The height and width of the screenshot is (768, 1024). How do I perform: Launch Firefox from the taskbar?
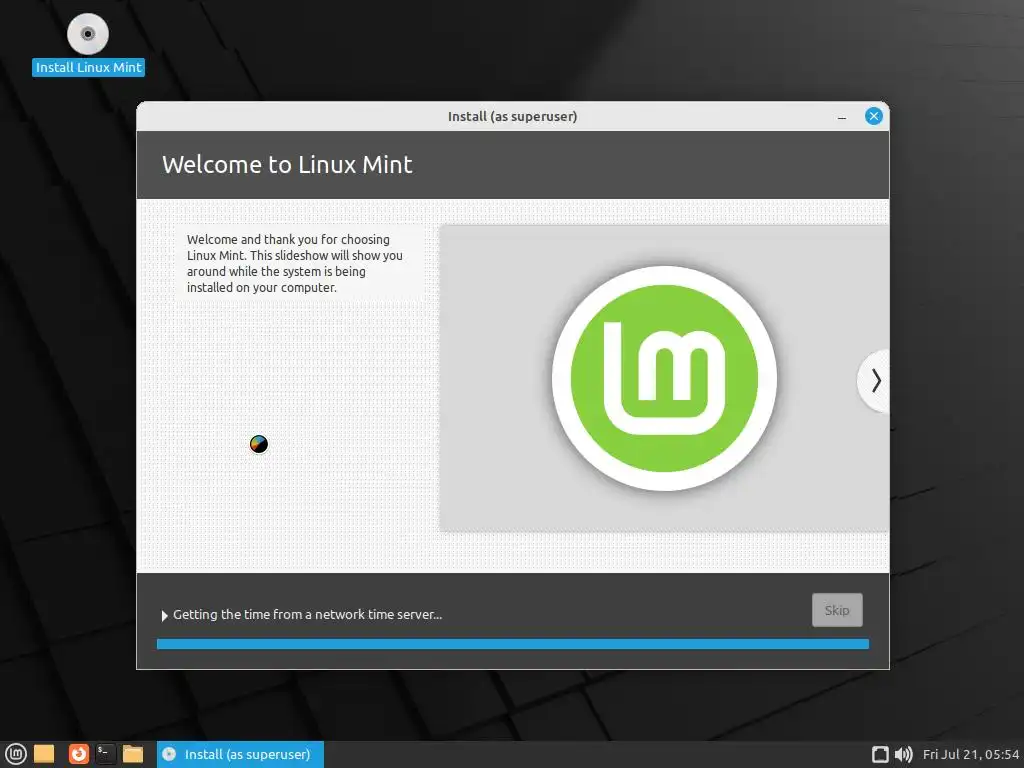(79, 754)
